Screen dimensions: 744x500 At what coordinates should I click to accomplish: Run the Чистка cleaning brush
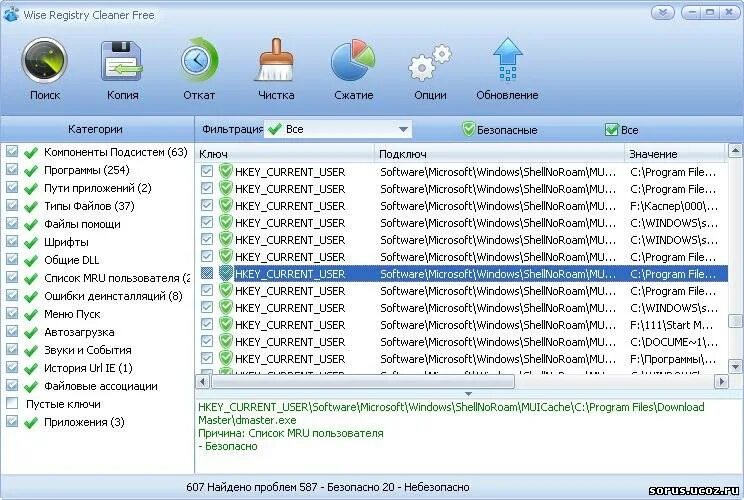click(x=276, y=69)
